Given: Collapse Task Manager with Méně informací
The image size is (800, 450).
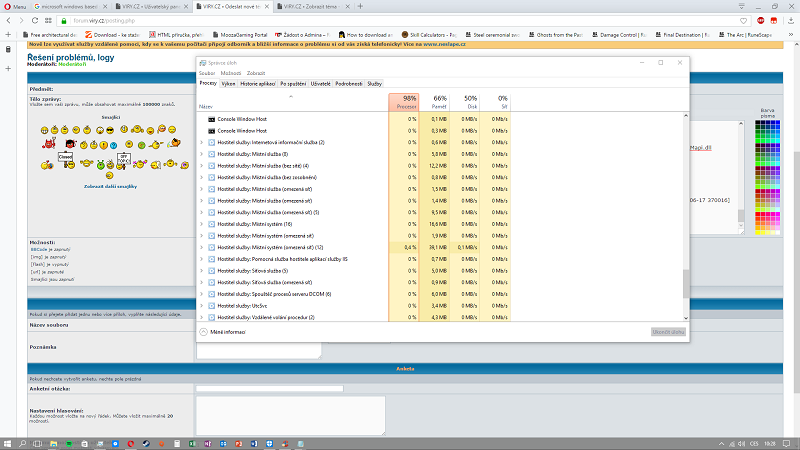Looking at the screenshot, I should pyautogui.click(x=224, y=331).
